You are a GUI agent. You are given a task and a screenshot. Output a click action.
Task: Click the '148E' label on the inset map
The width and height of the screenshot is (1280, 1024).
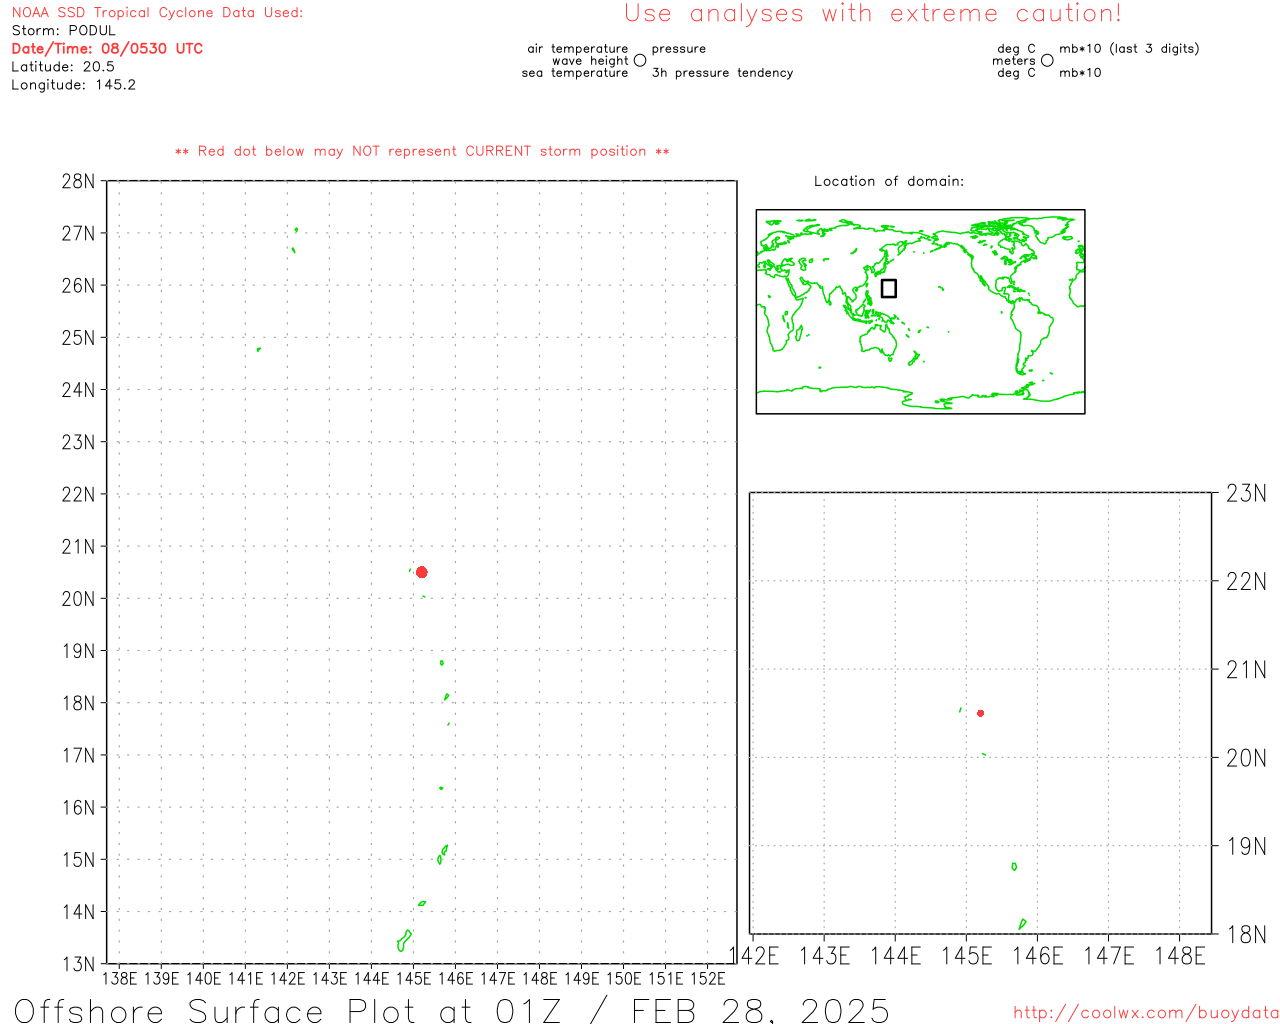[1180, 956]
